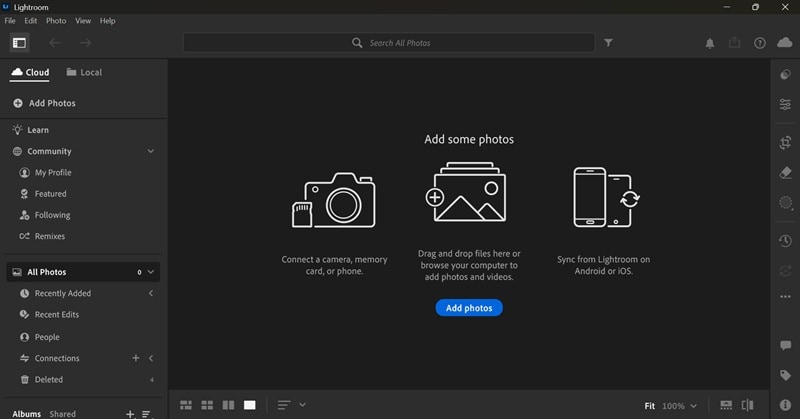800x419 pixels.
Task: Open the sort order dropdown arrow
Action: [x=303, y=405]
